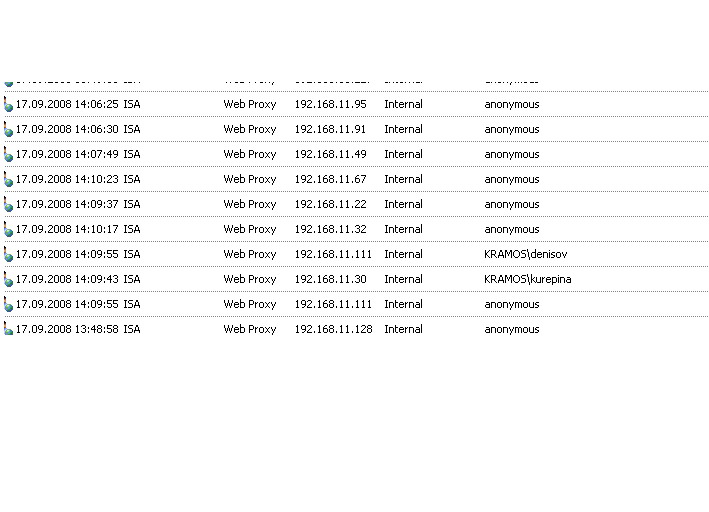Screen dimensions: 709x512
Task: Click the globe icon for the 14:10:23 session
Action: pos(8,180)
